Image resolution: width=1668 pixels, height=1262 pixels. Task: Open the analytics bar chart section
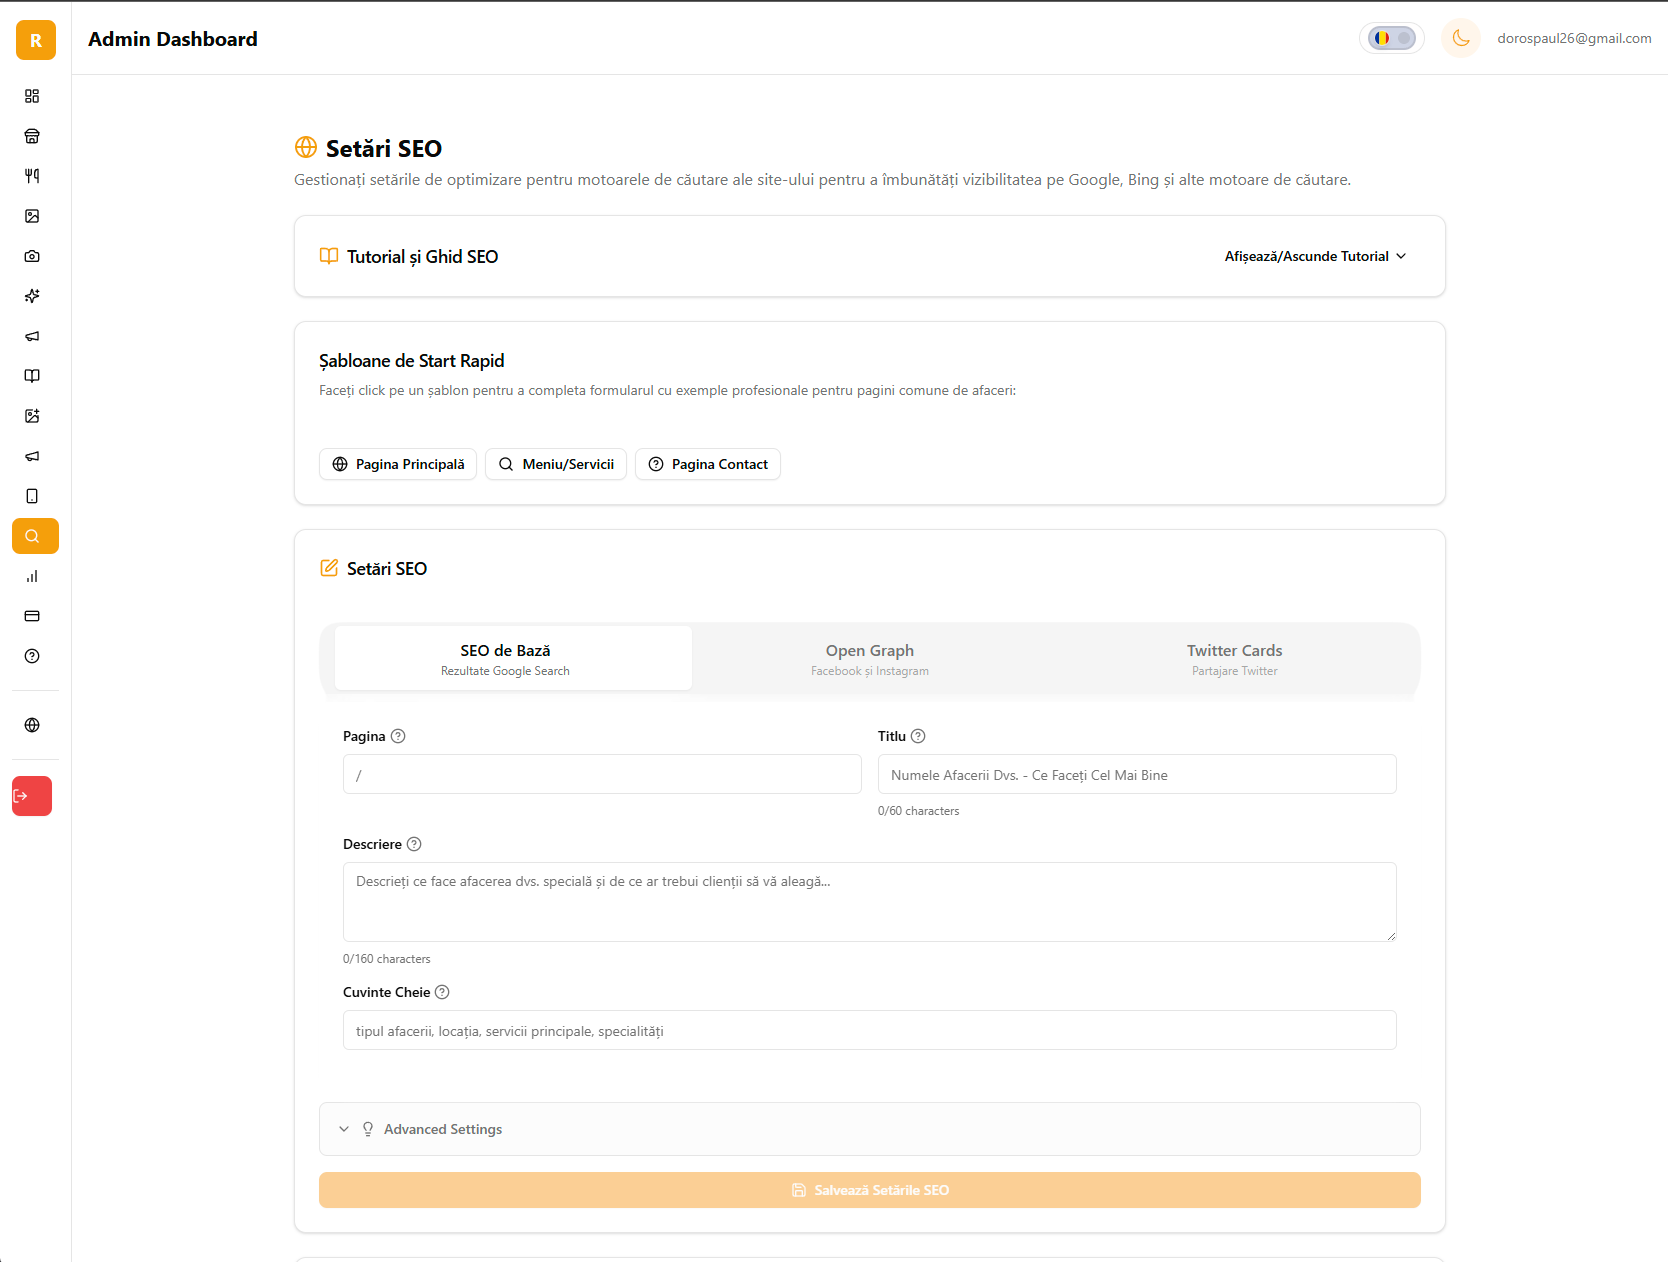[32, 576]
